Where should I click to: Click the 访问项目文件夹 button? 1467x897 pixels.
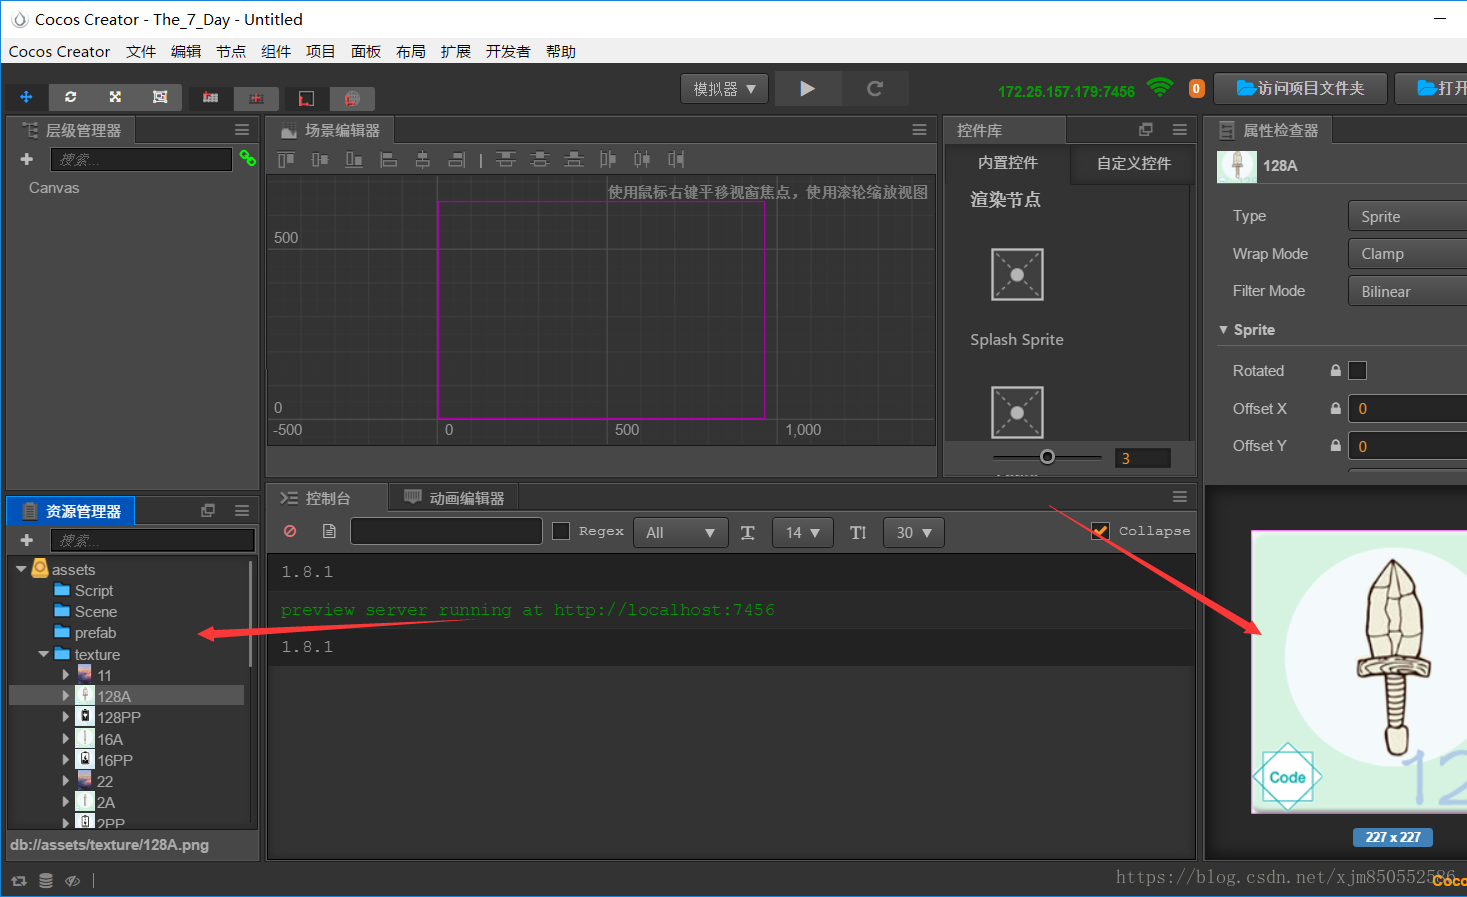pyautogui.click(x=1300, y=88)
